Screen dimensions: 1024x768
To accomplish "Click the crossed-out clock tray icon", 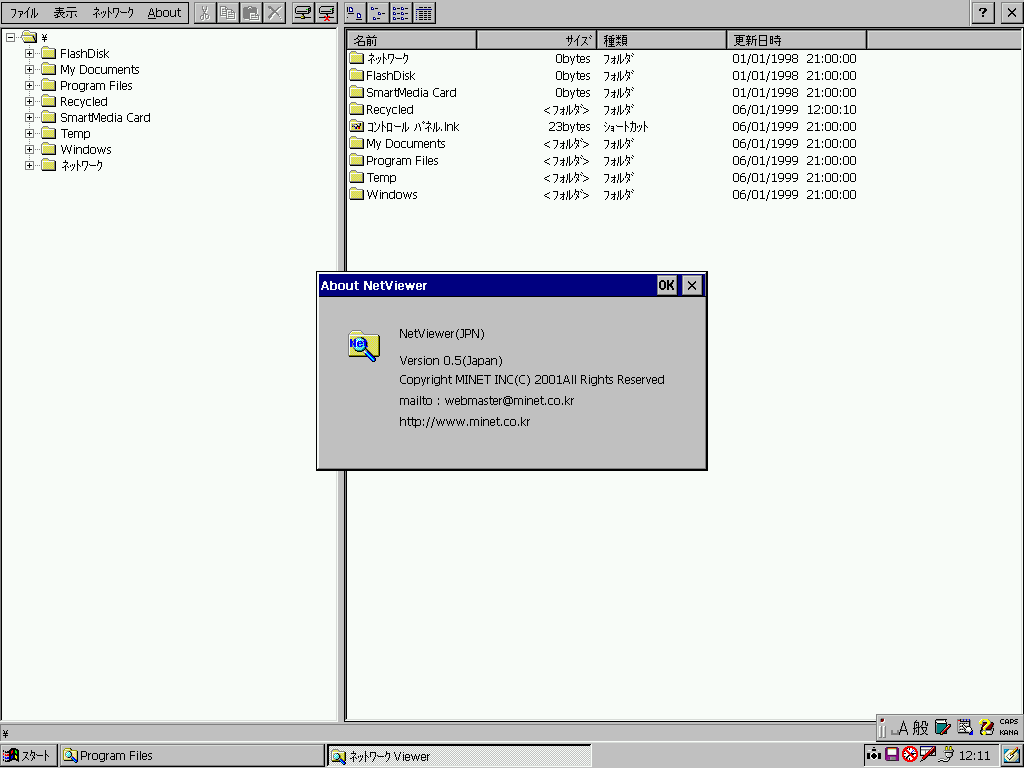I will point(910,755).
